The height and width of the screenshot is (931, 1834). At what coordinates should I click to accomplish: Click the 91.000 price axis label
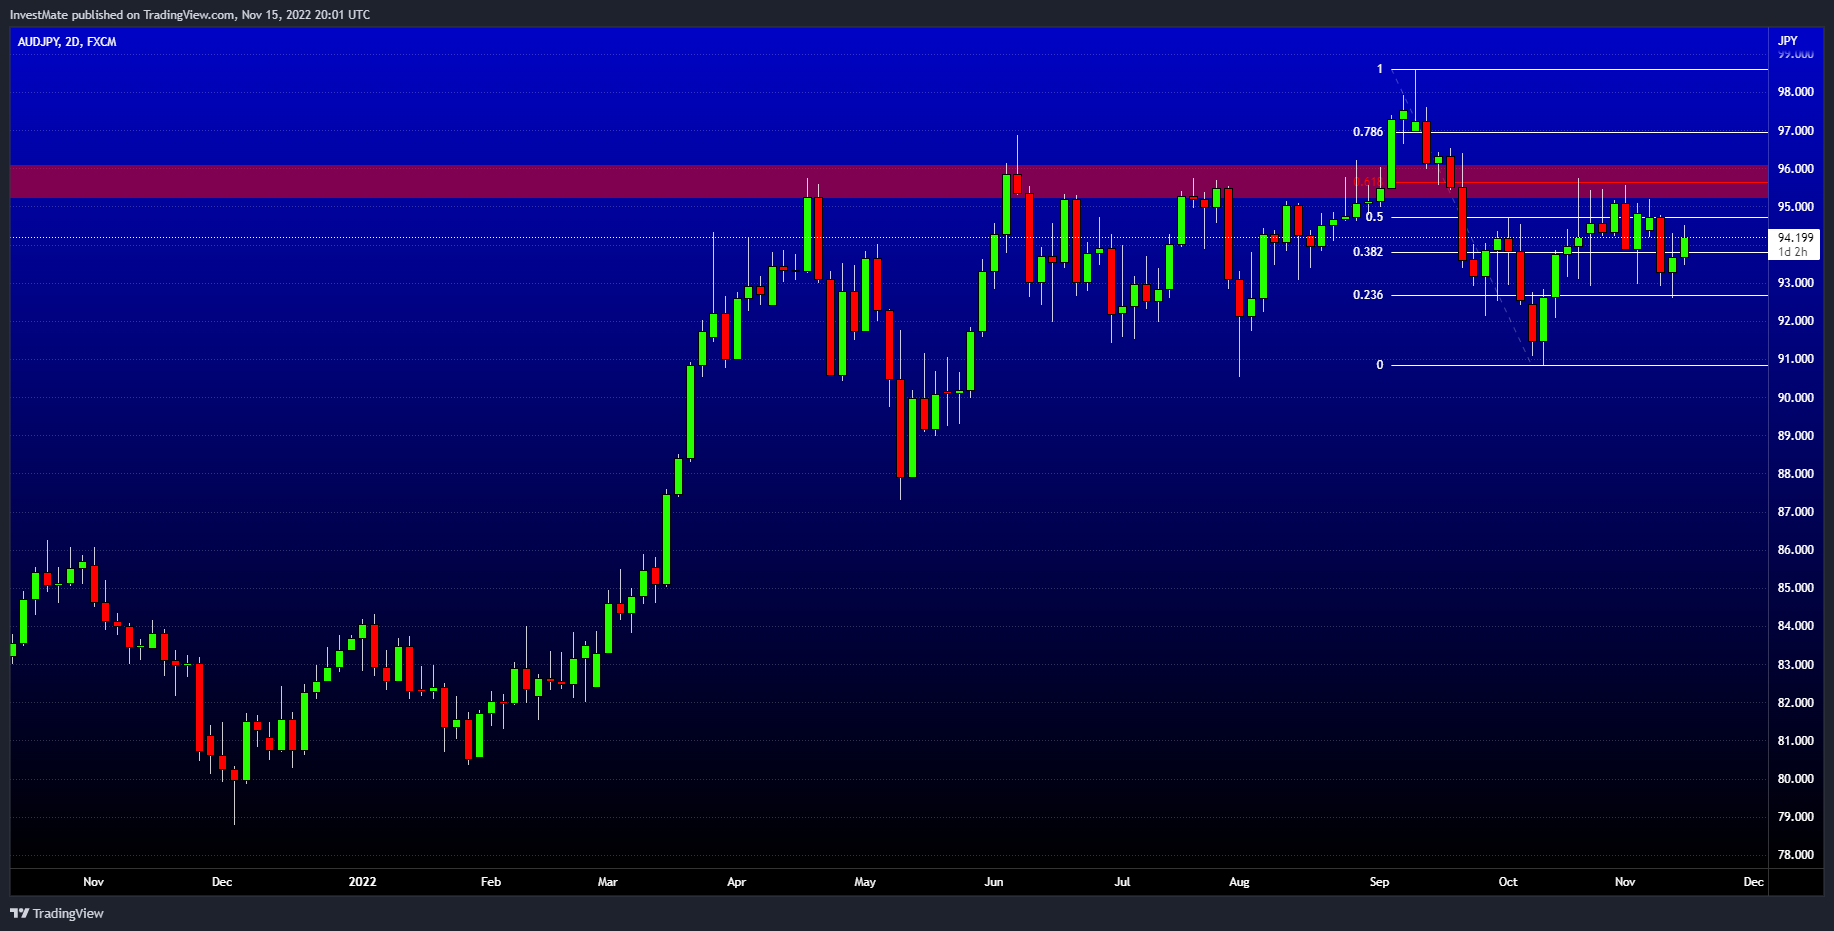coord(1795,359)
